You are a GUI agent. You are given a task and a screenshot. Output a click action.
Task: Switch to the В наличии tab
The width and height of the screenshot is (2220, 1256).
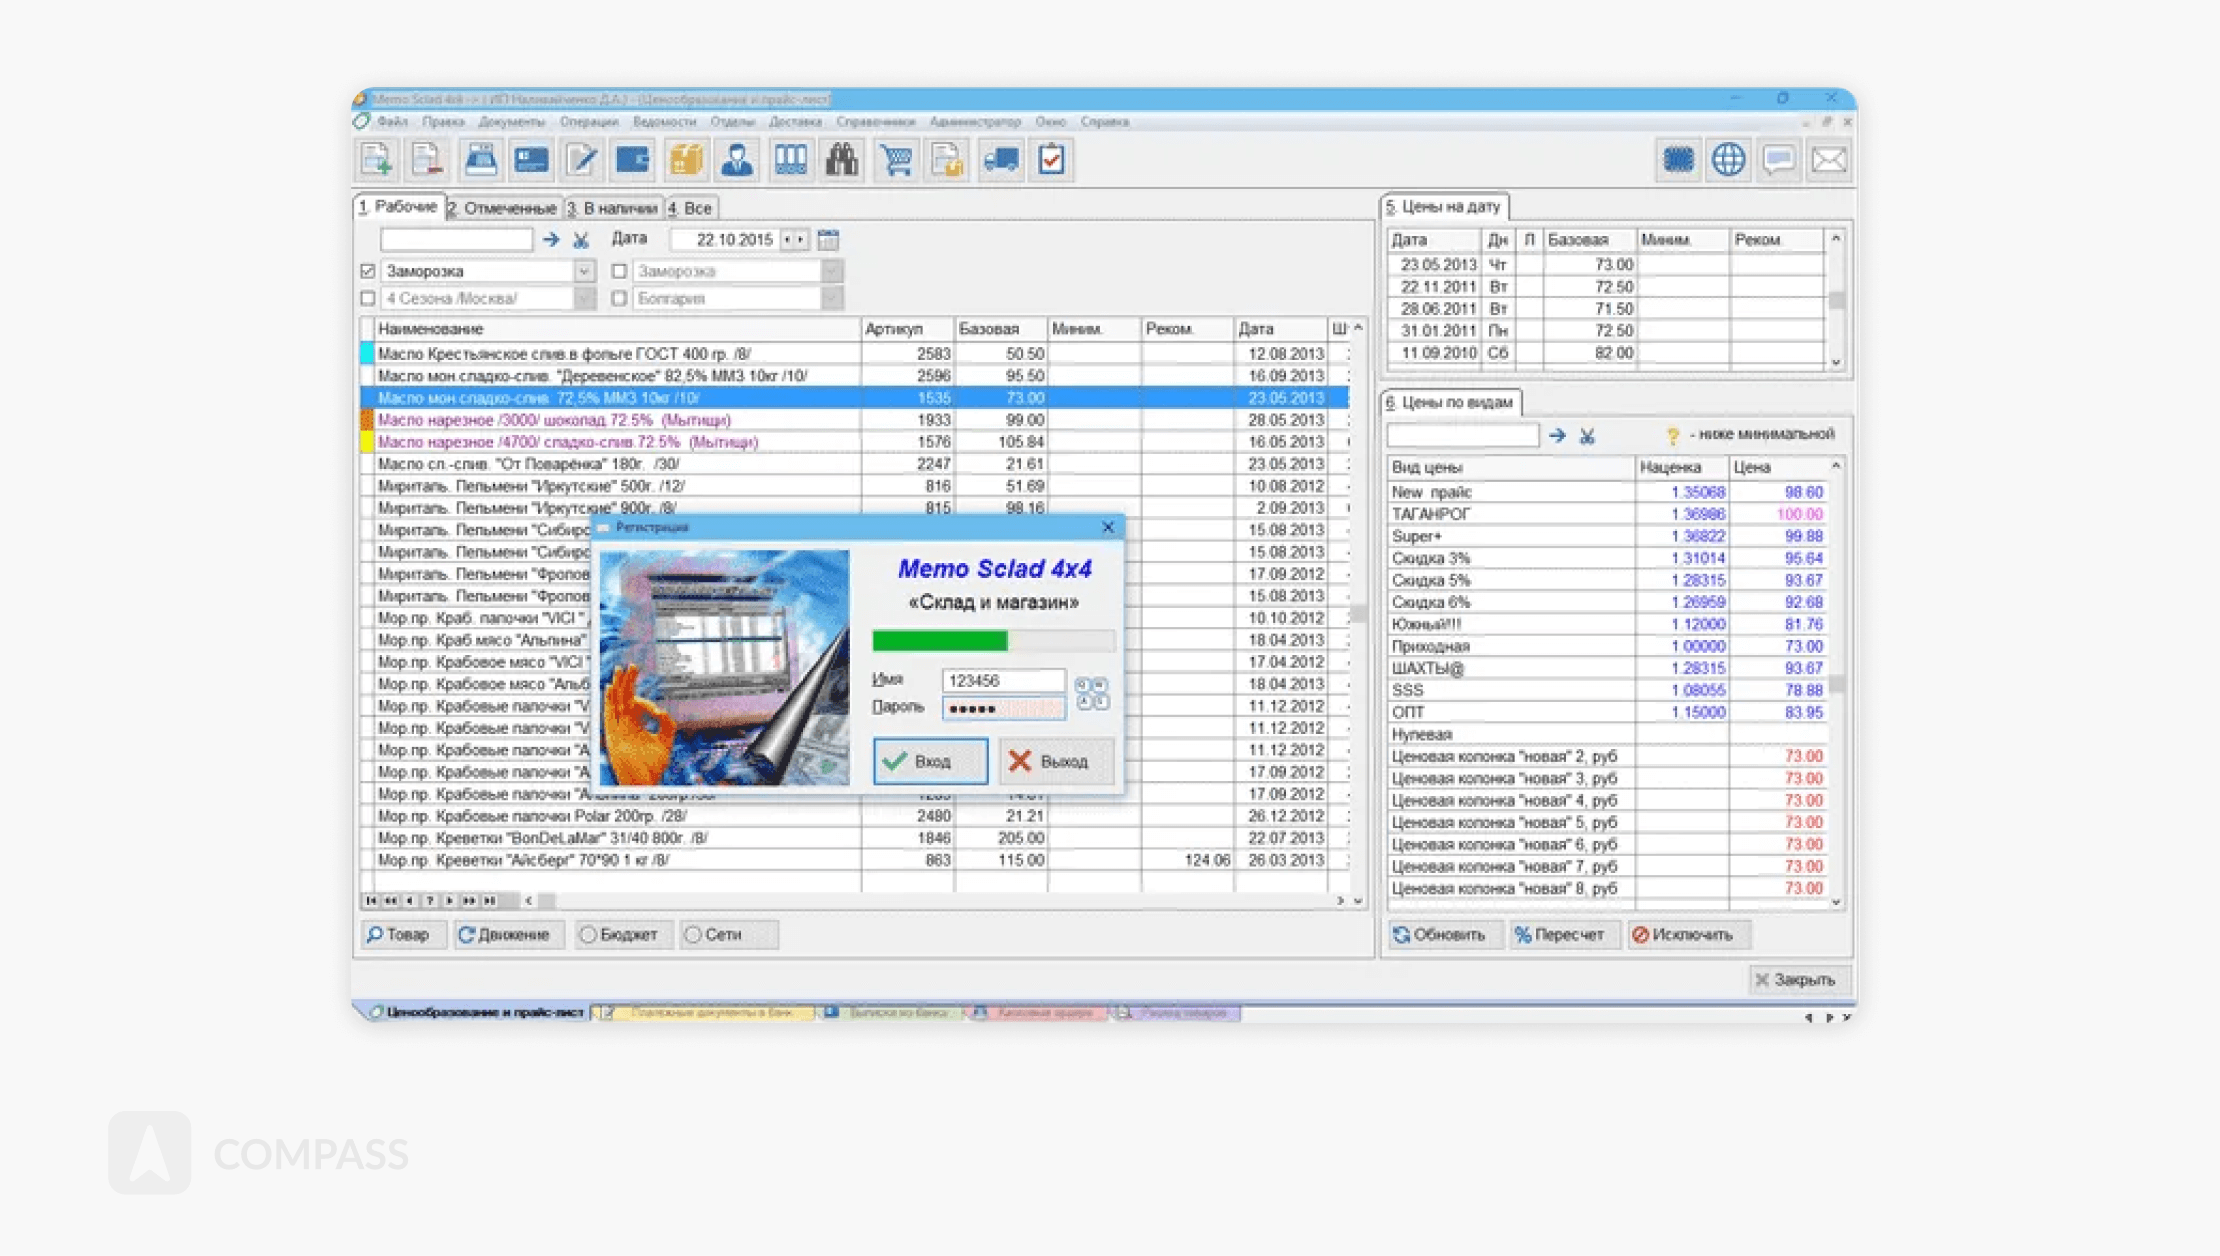tap(612, 208)
